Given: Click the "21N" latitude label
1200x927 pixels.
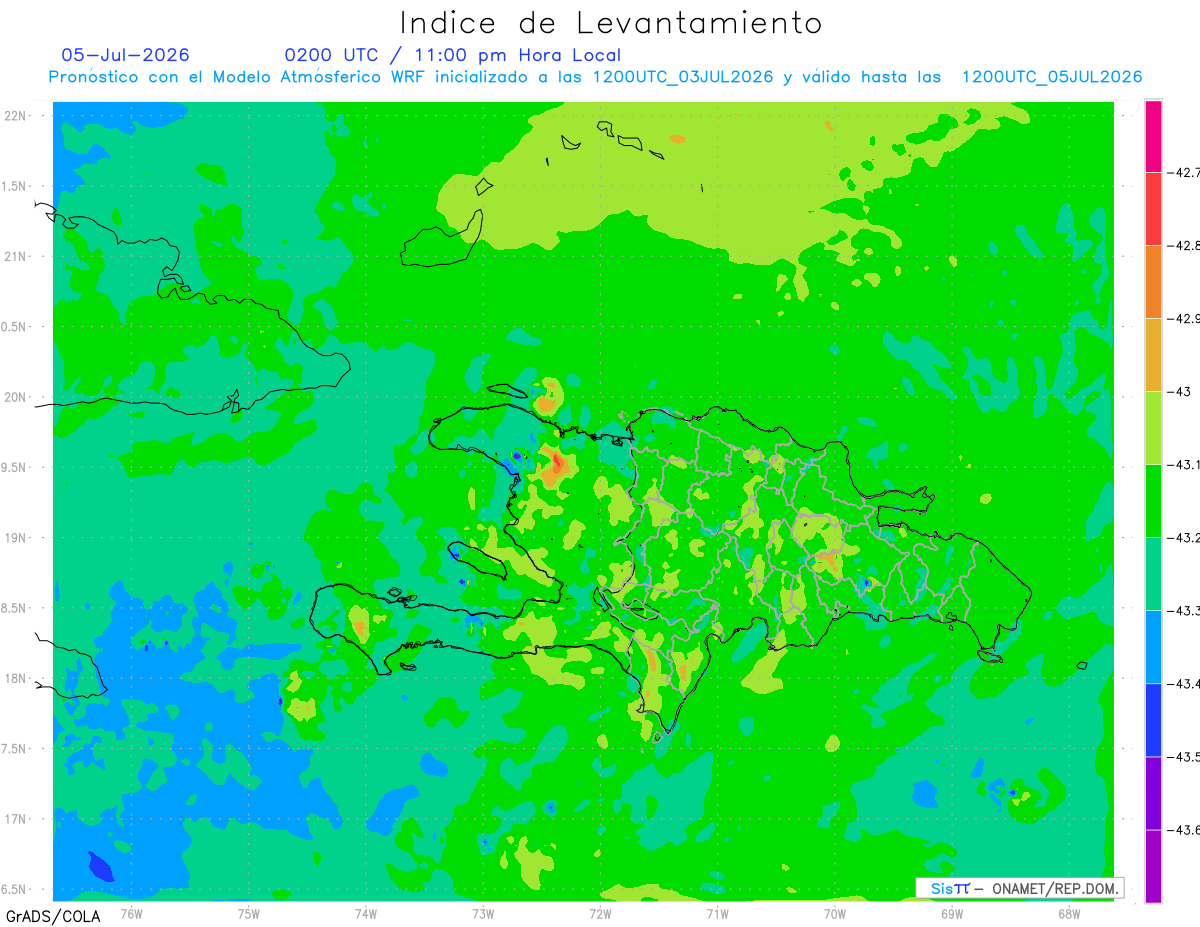Looking at the screenshot, I should (x=17, y=256).
